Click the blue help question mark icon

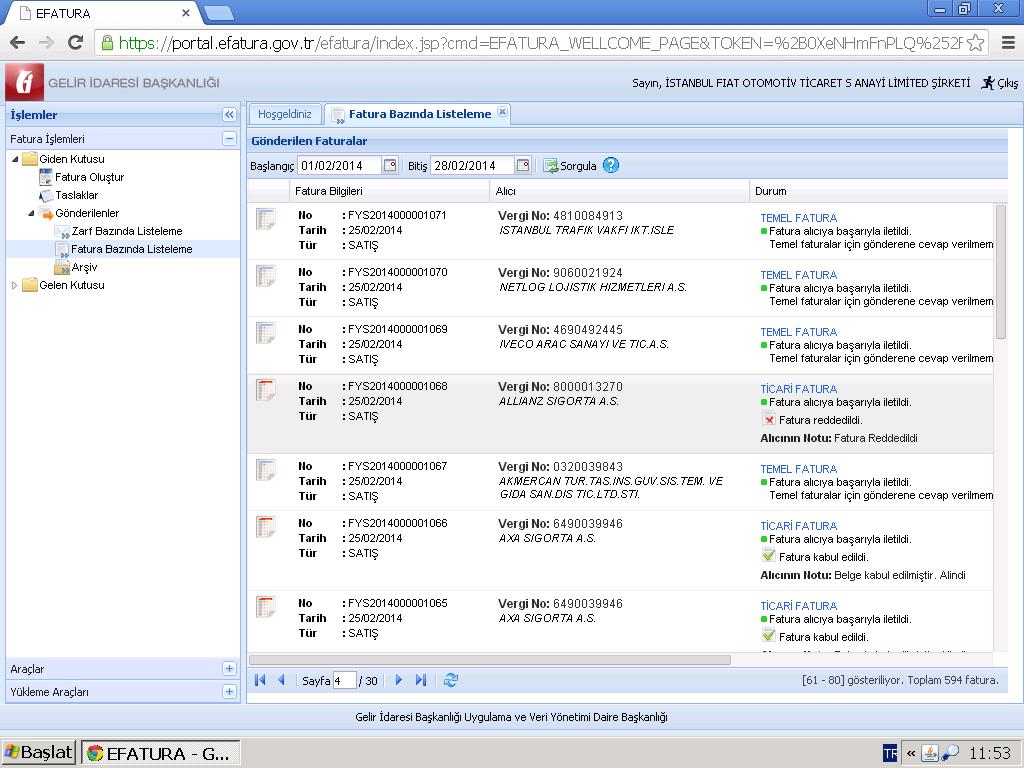pyautogui.click(x=611, y=166)
